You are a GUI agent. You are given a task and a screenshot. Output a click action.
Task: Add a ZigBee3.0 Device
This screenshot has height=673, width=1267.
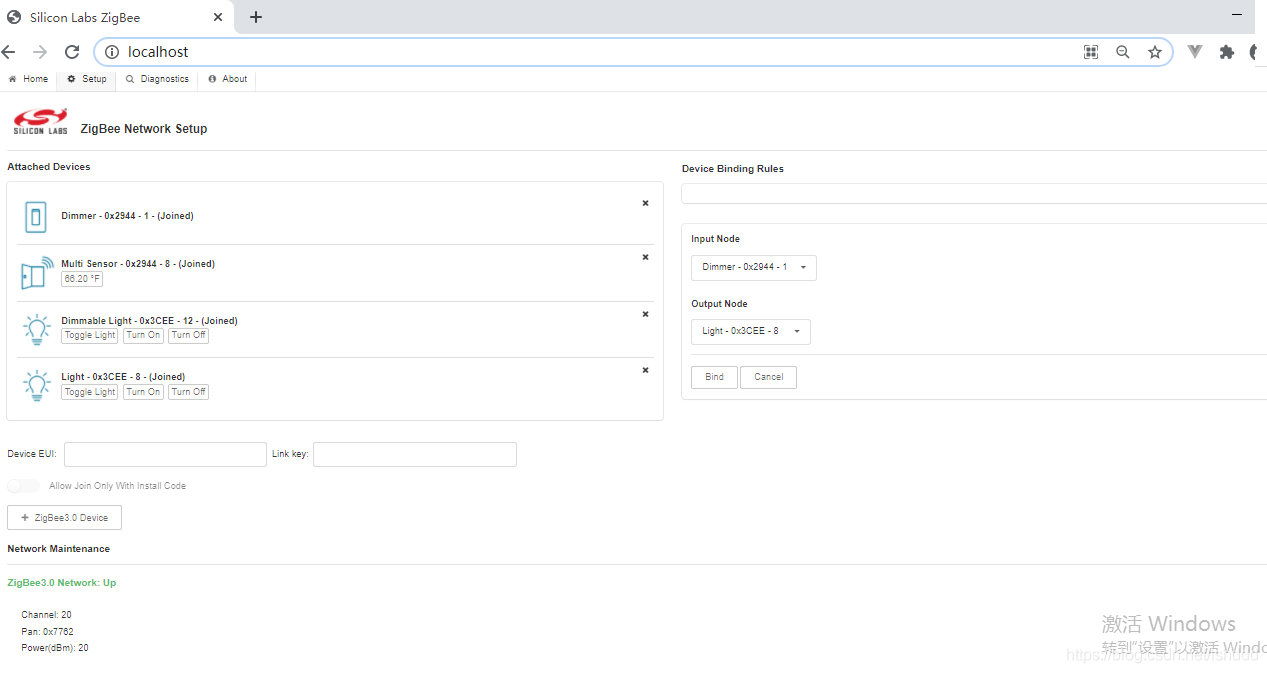(x=64, y=518)
